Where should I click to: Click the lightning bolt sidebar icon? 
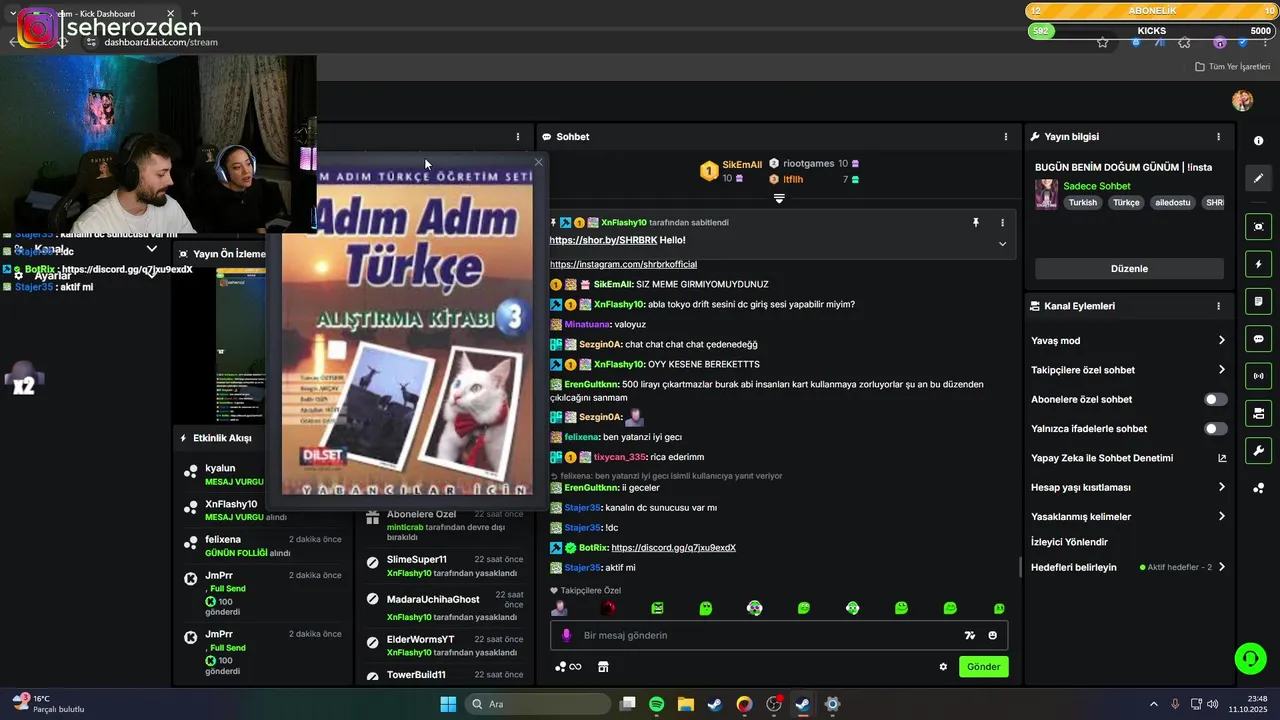click(1258, 264)
